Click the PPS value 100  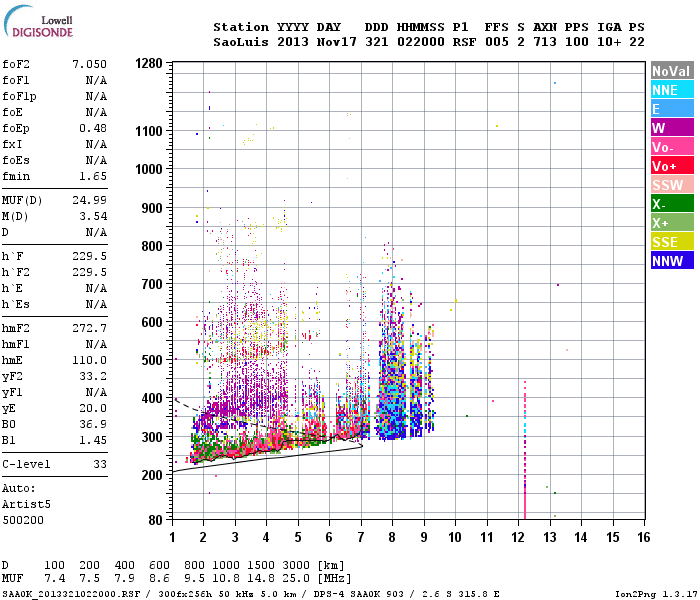(577, 42)
